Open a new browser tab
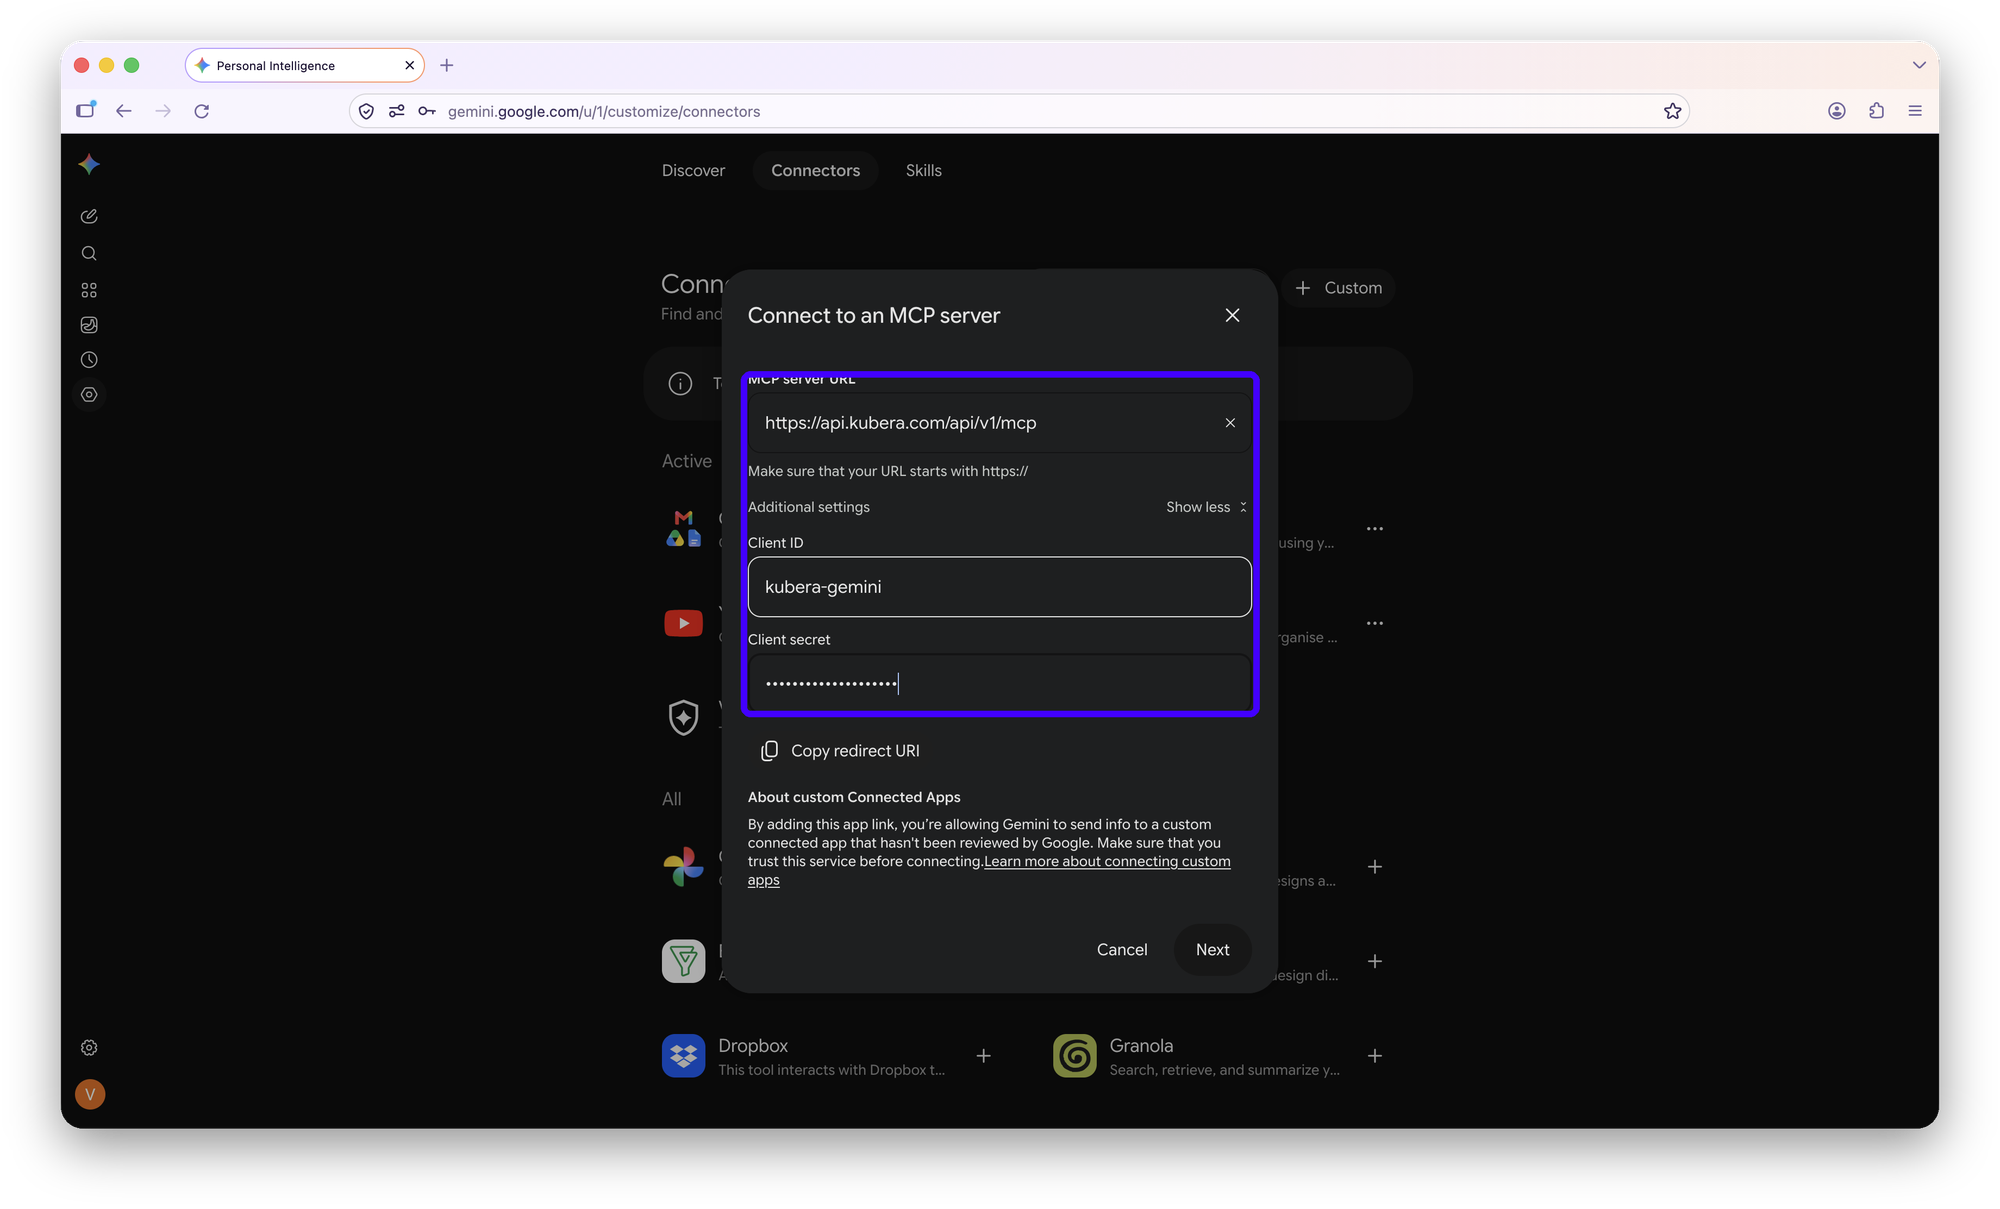This screenshot has height=1209, width=2000. pyautogui.click(x=447, y=65)
